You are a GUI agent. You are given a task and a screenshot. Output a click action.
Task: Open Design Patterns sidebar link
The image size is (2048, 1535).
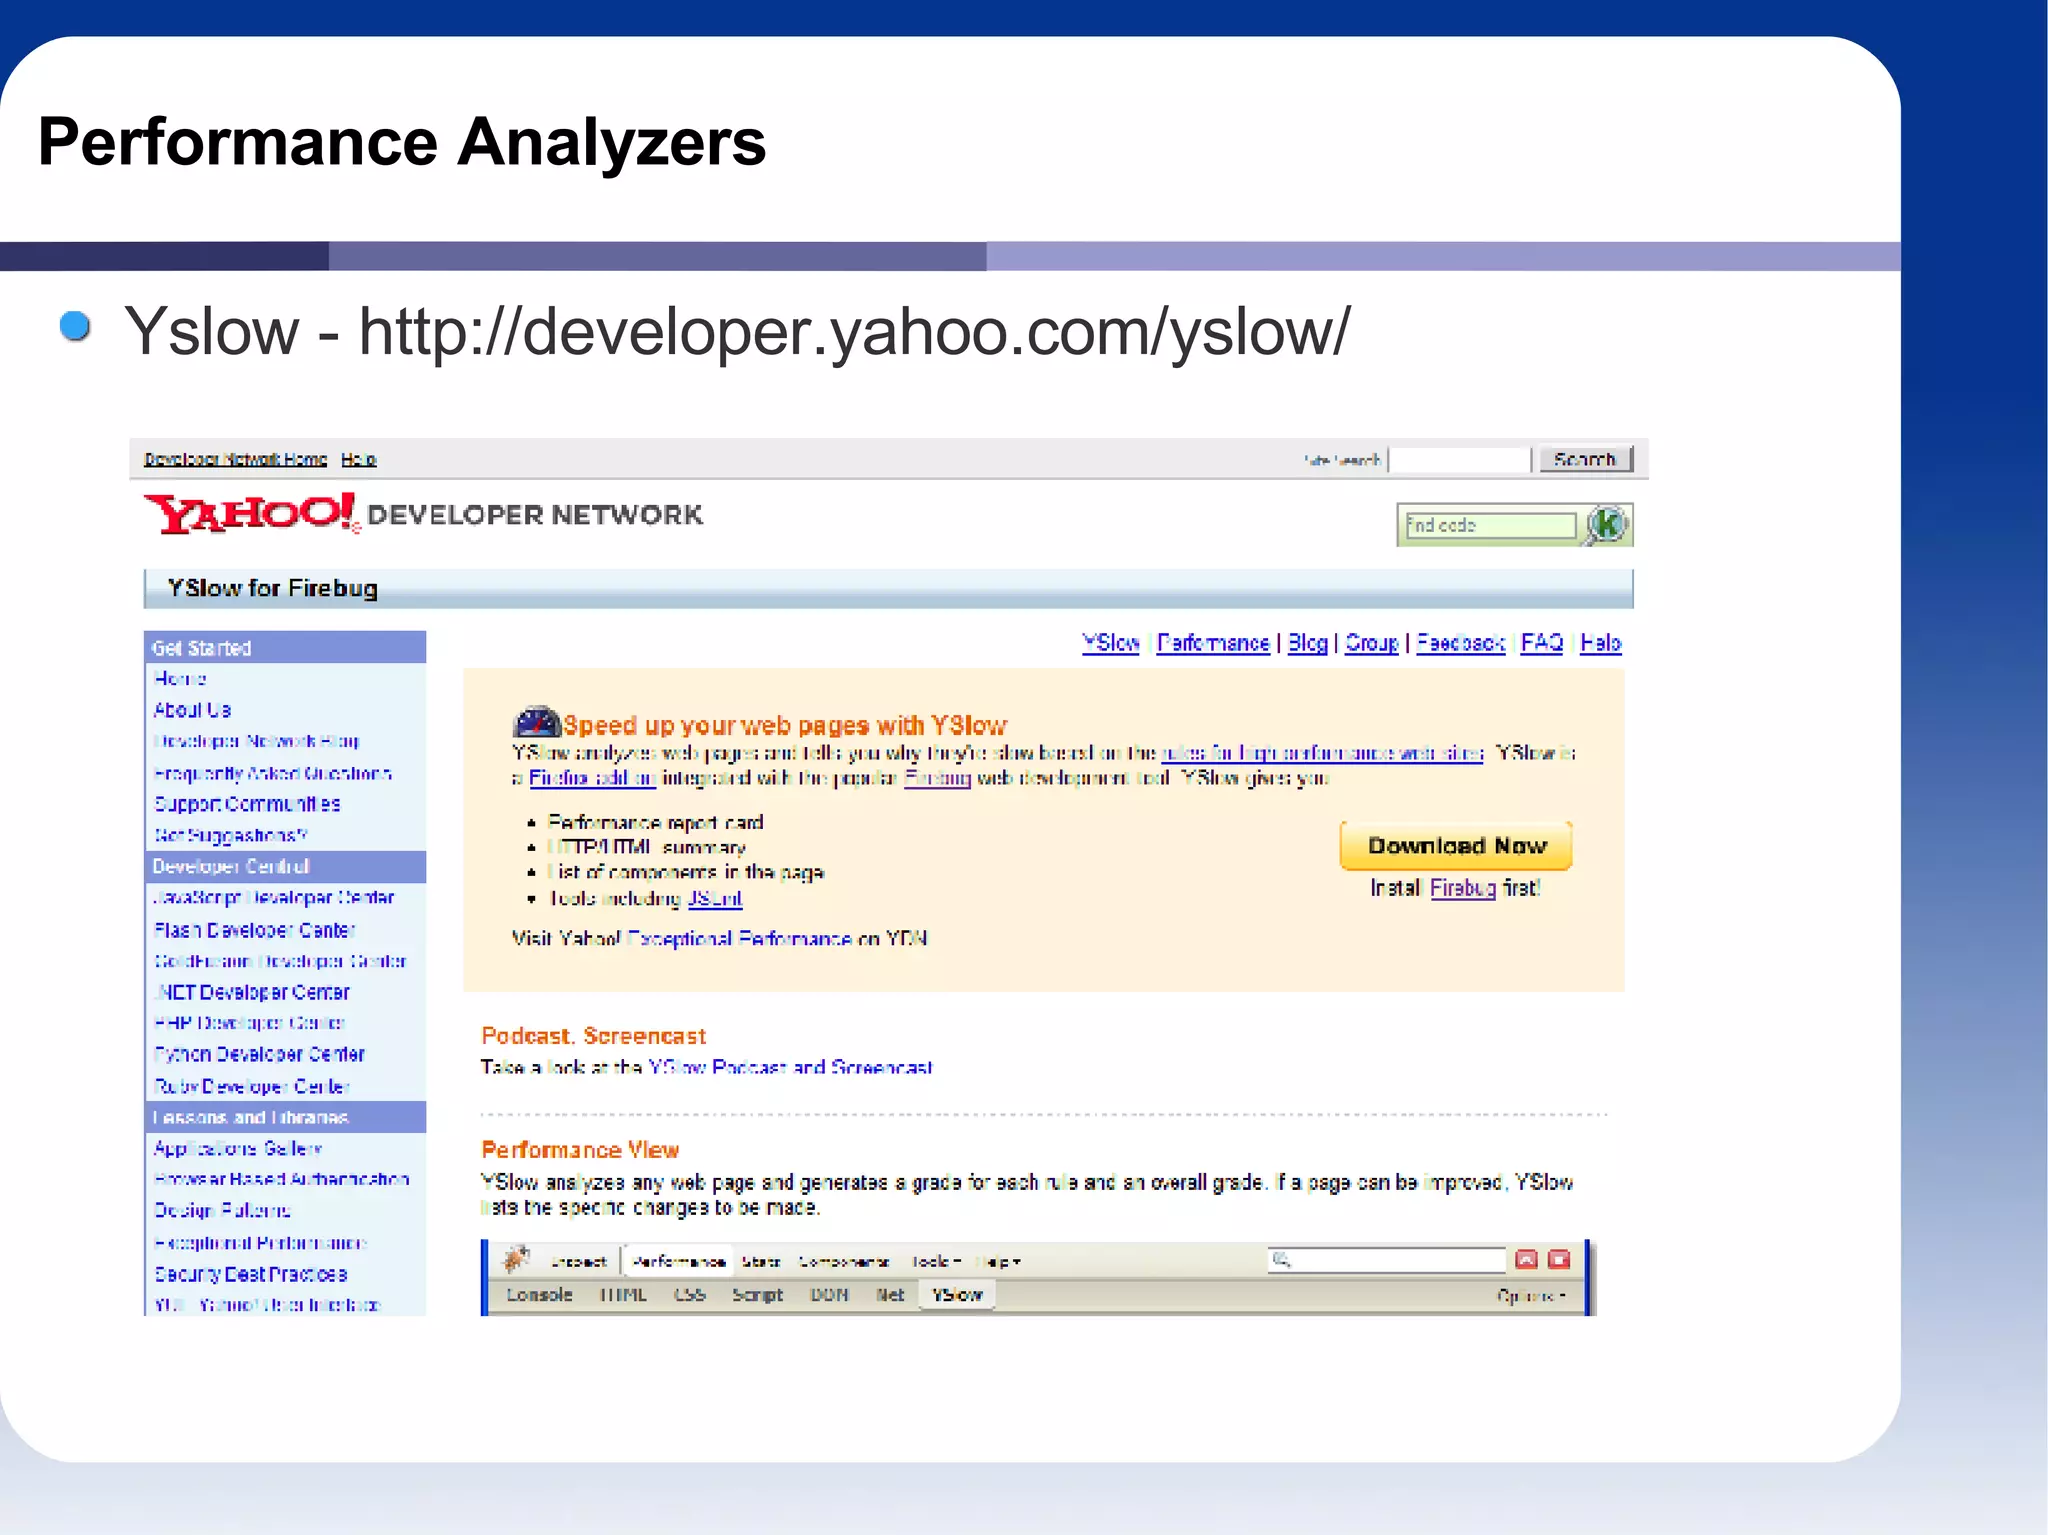coord(222,1210)
